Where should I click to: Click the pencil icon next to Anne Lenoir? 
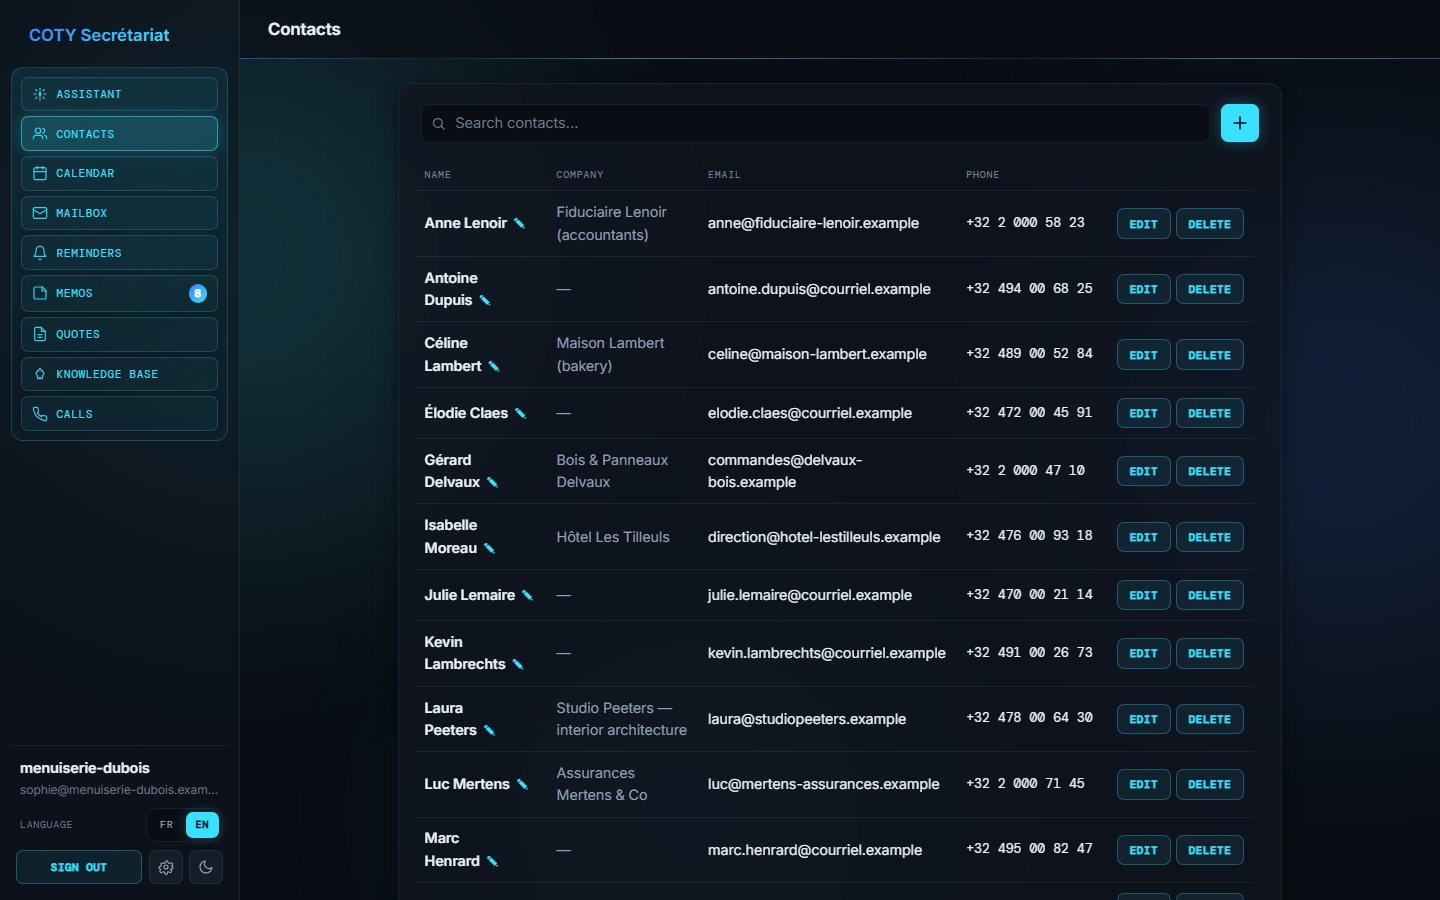pos(519,223)
